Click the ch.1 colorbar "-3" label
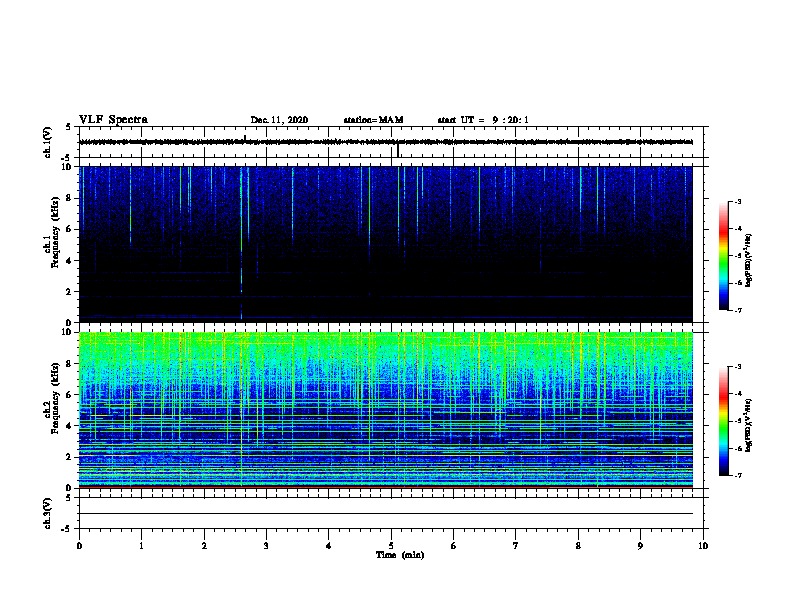This screenshot has height=612, width=792. [x=737, y=201]
